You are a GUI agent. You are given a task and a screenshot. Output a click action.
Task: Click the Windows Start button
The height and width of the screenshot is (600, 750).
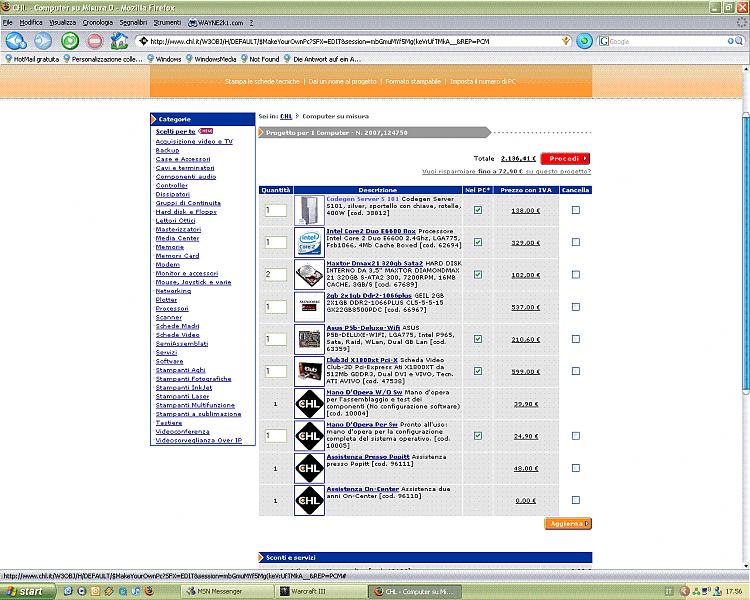tap(26, 591)
